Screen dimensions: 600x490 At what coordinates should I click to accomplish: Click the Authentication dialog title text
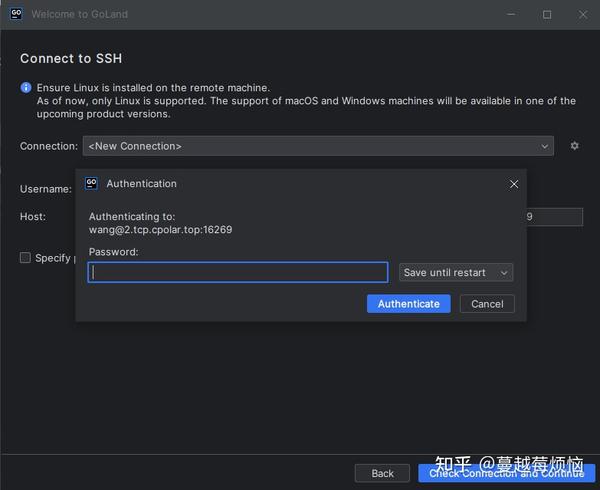(141, 184)
